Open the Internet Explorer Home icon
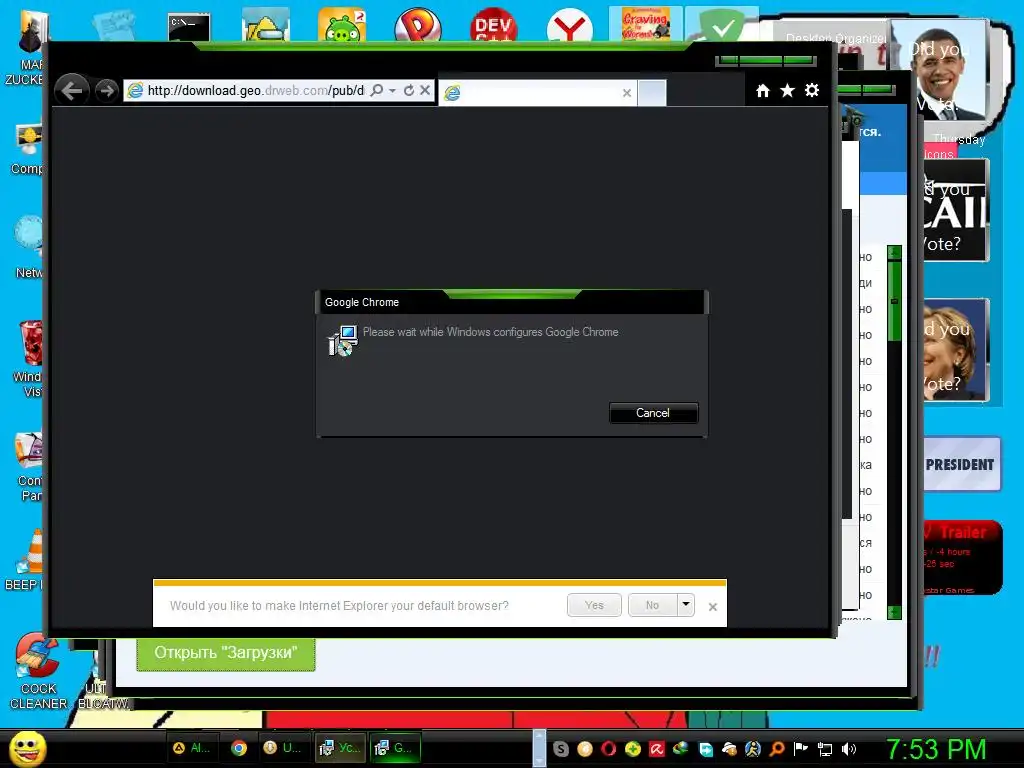Screen dimensions: 1024x768 point(763,91)
